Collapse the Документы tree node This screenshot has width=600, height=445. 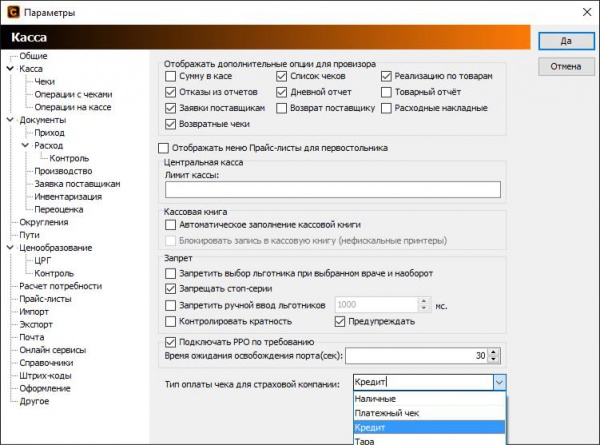pyautogui.click(x=10, y=120)
